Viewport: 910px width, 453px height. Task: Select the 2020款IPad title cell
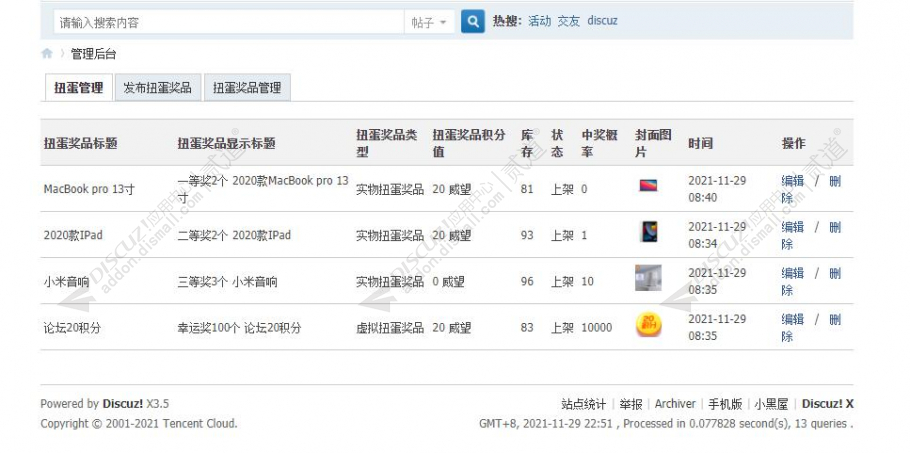[73, 235]
